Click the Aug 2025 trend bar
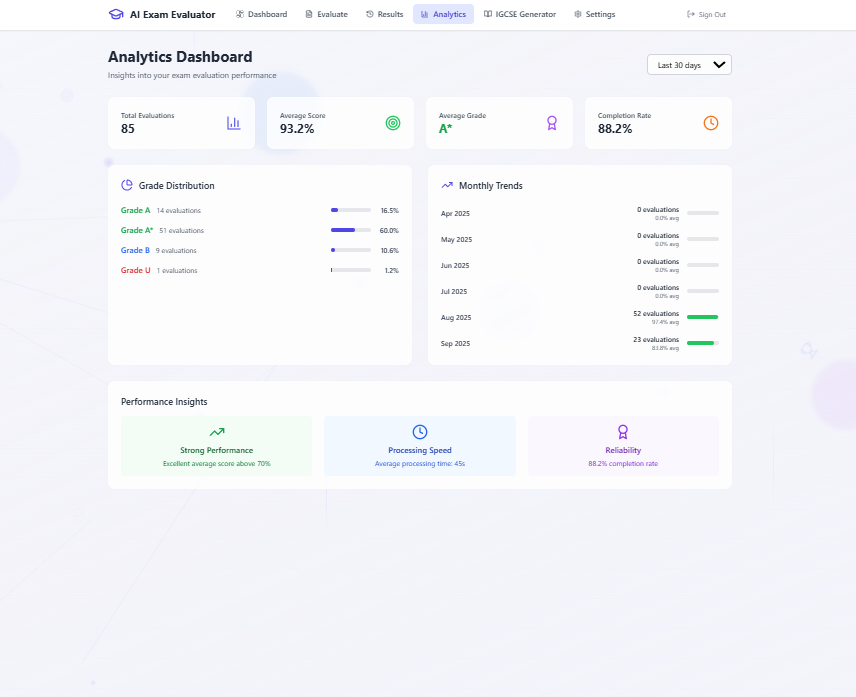The width and height of the screenshot is (856, 697). 702,317
